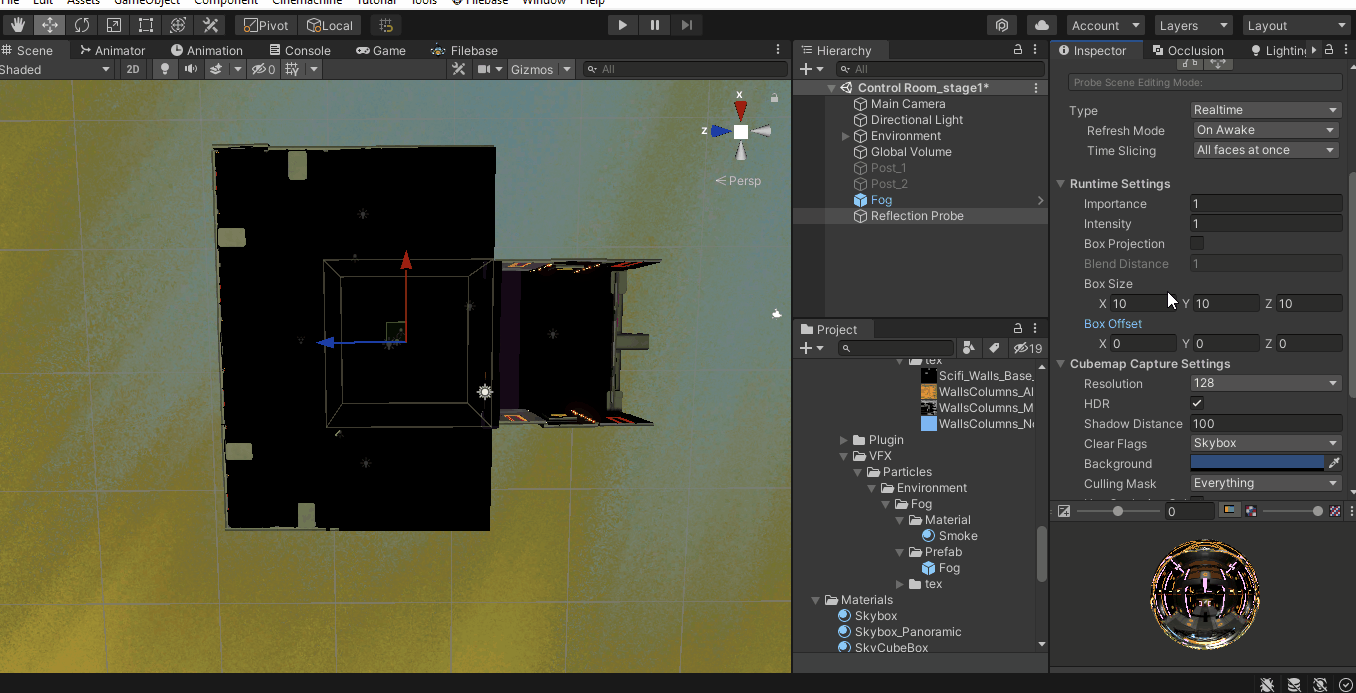Select Skybox_Panoramic material in Project
This screenshot has height=693, width=1356.
pyautogui.click(x=907, y=632)
